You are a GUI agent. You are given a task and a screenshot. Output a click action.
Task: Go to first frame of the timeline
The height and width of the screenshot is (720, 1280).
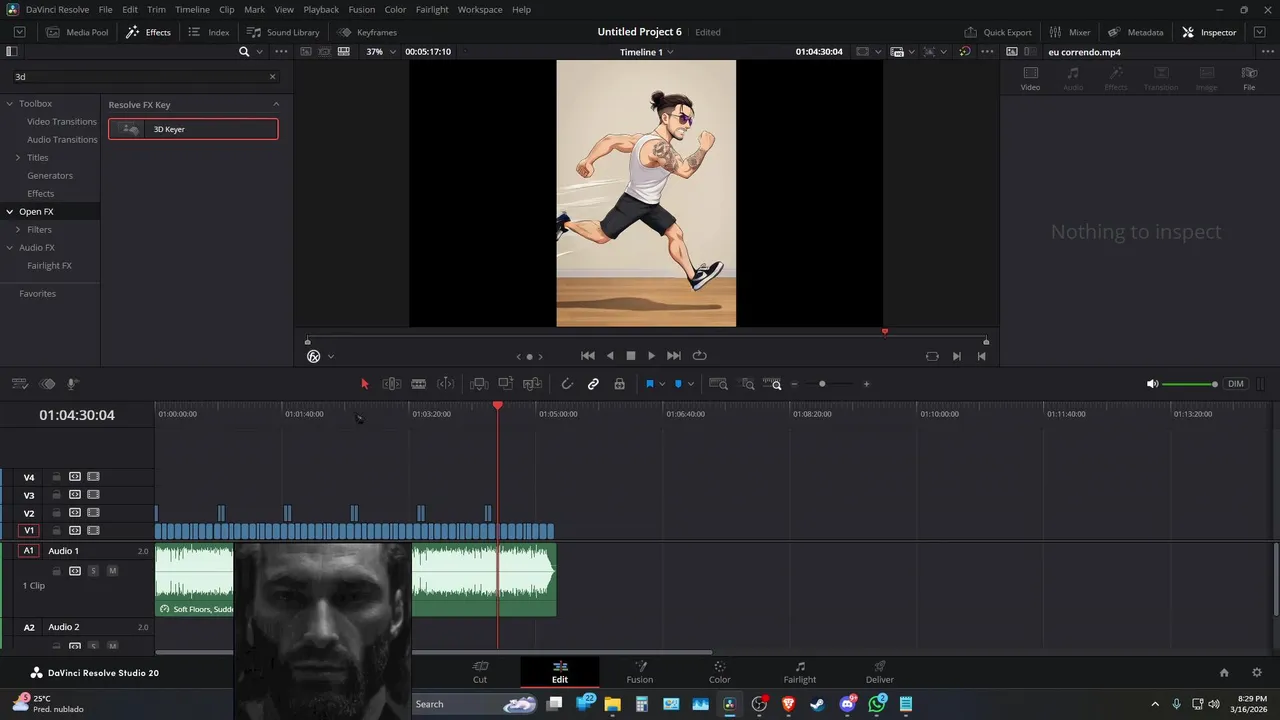[588, 356]
